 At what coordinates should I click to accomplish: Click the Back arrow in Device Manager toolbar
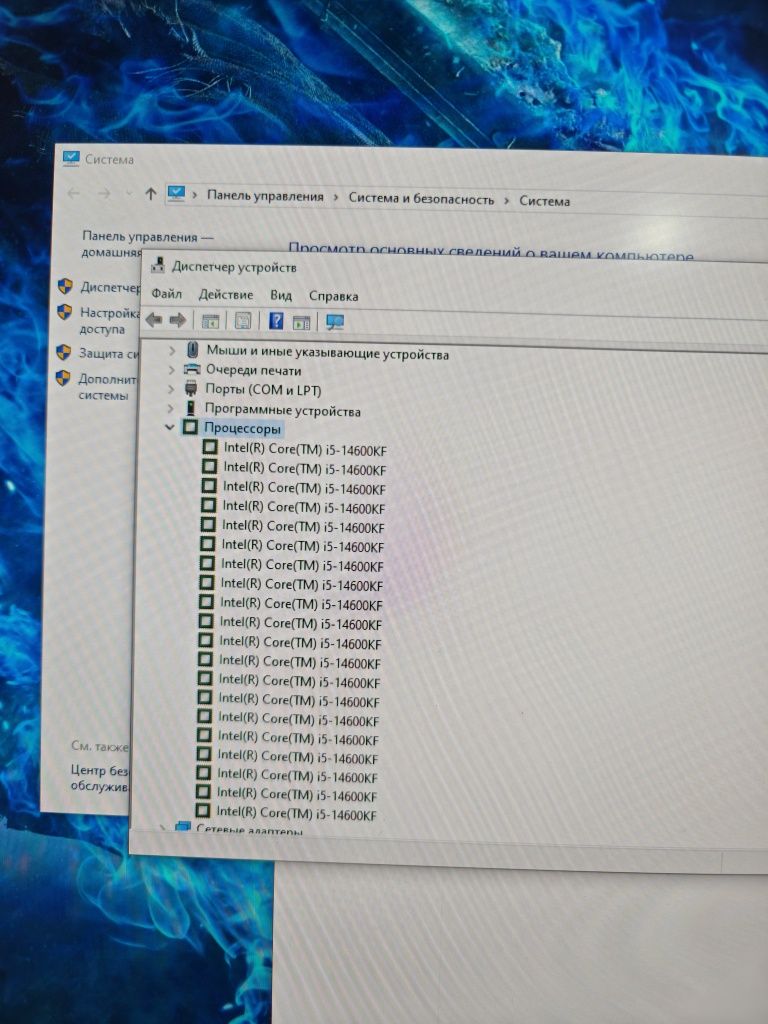tap(154, 320)
